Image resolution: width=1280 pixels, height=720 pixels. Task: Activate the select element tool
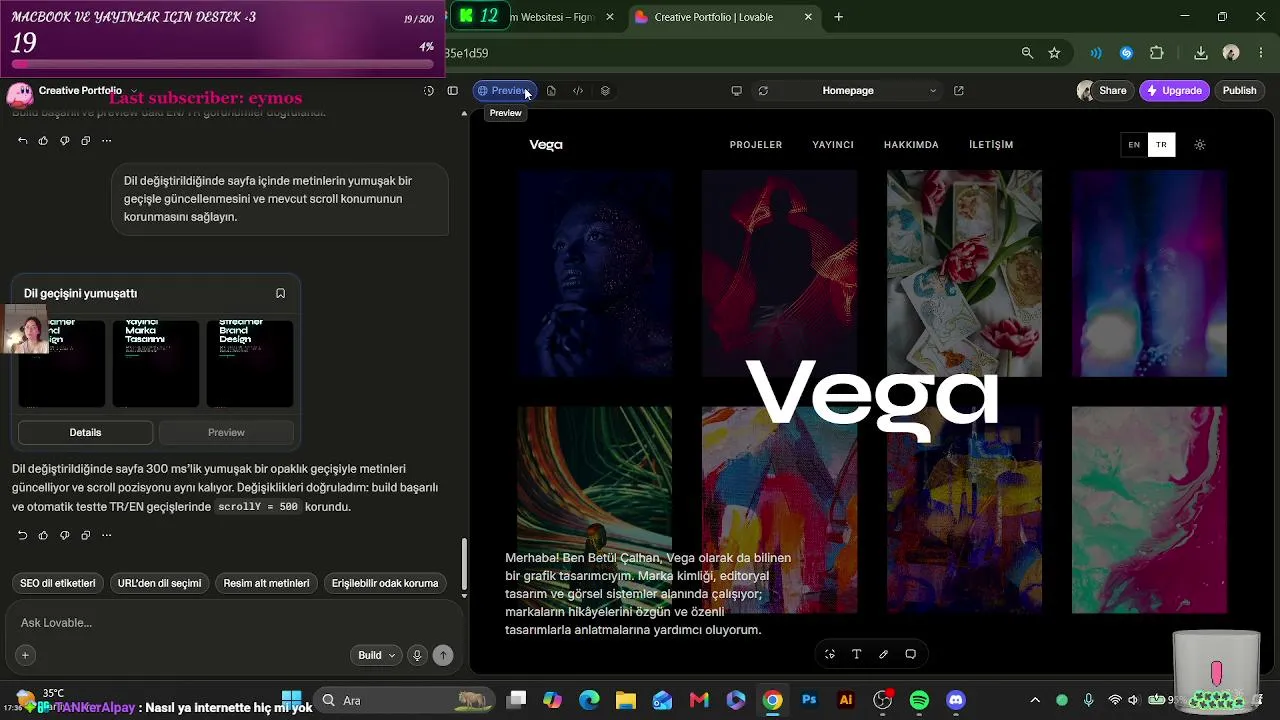830,654
